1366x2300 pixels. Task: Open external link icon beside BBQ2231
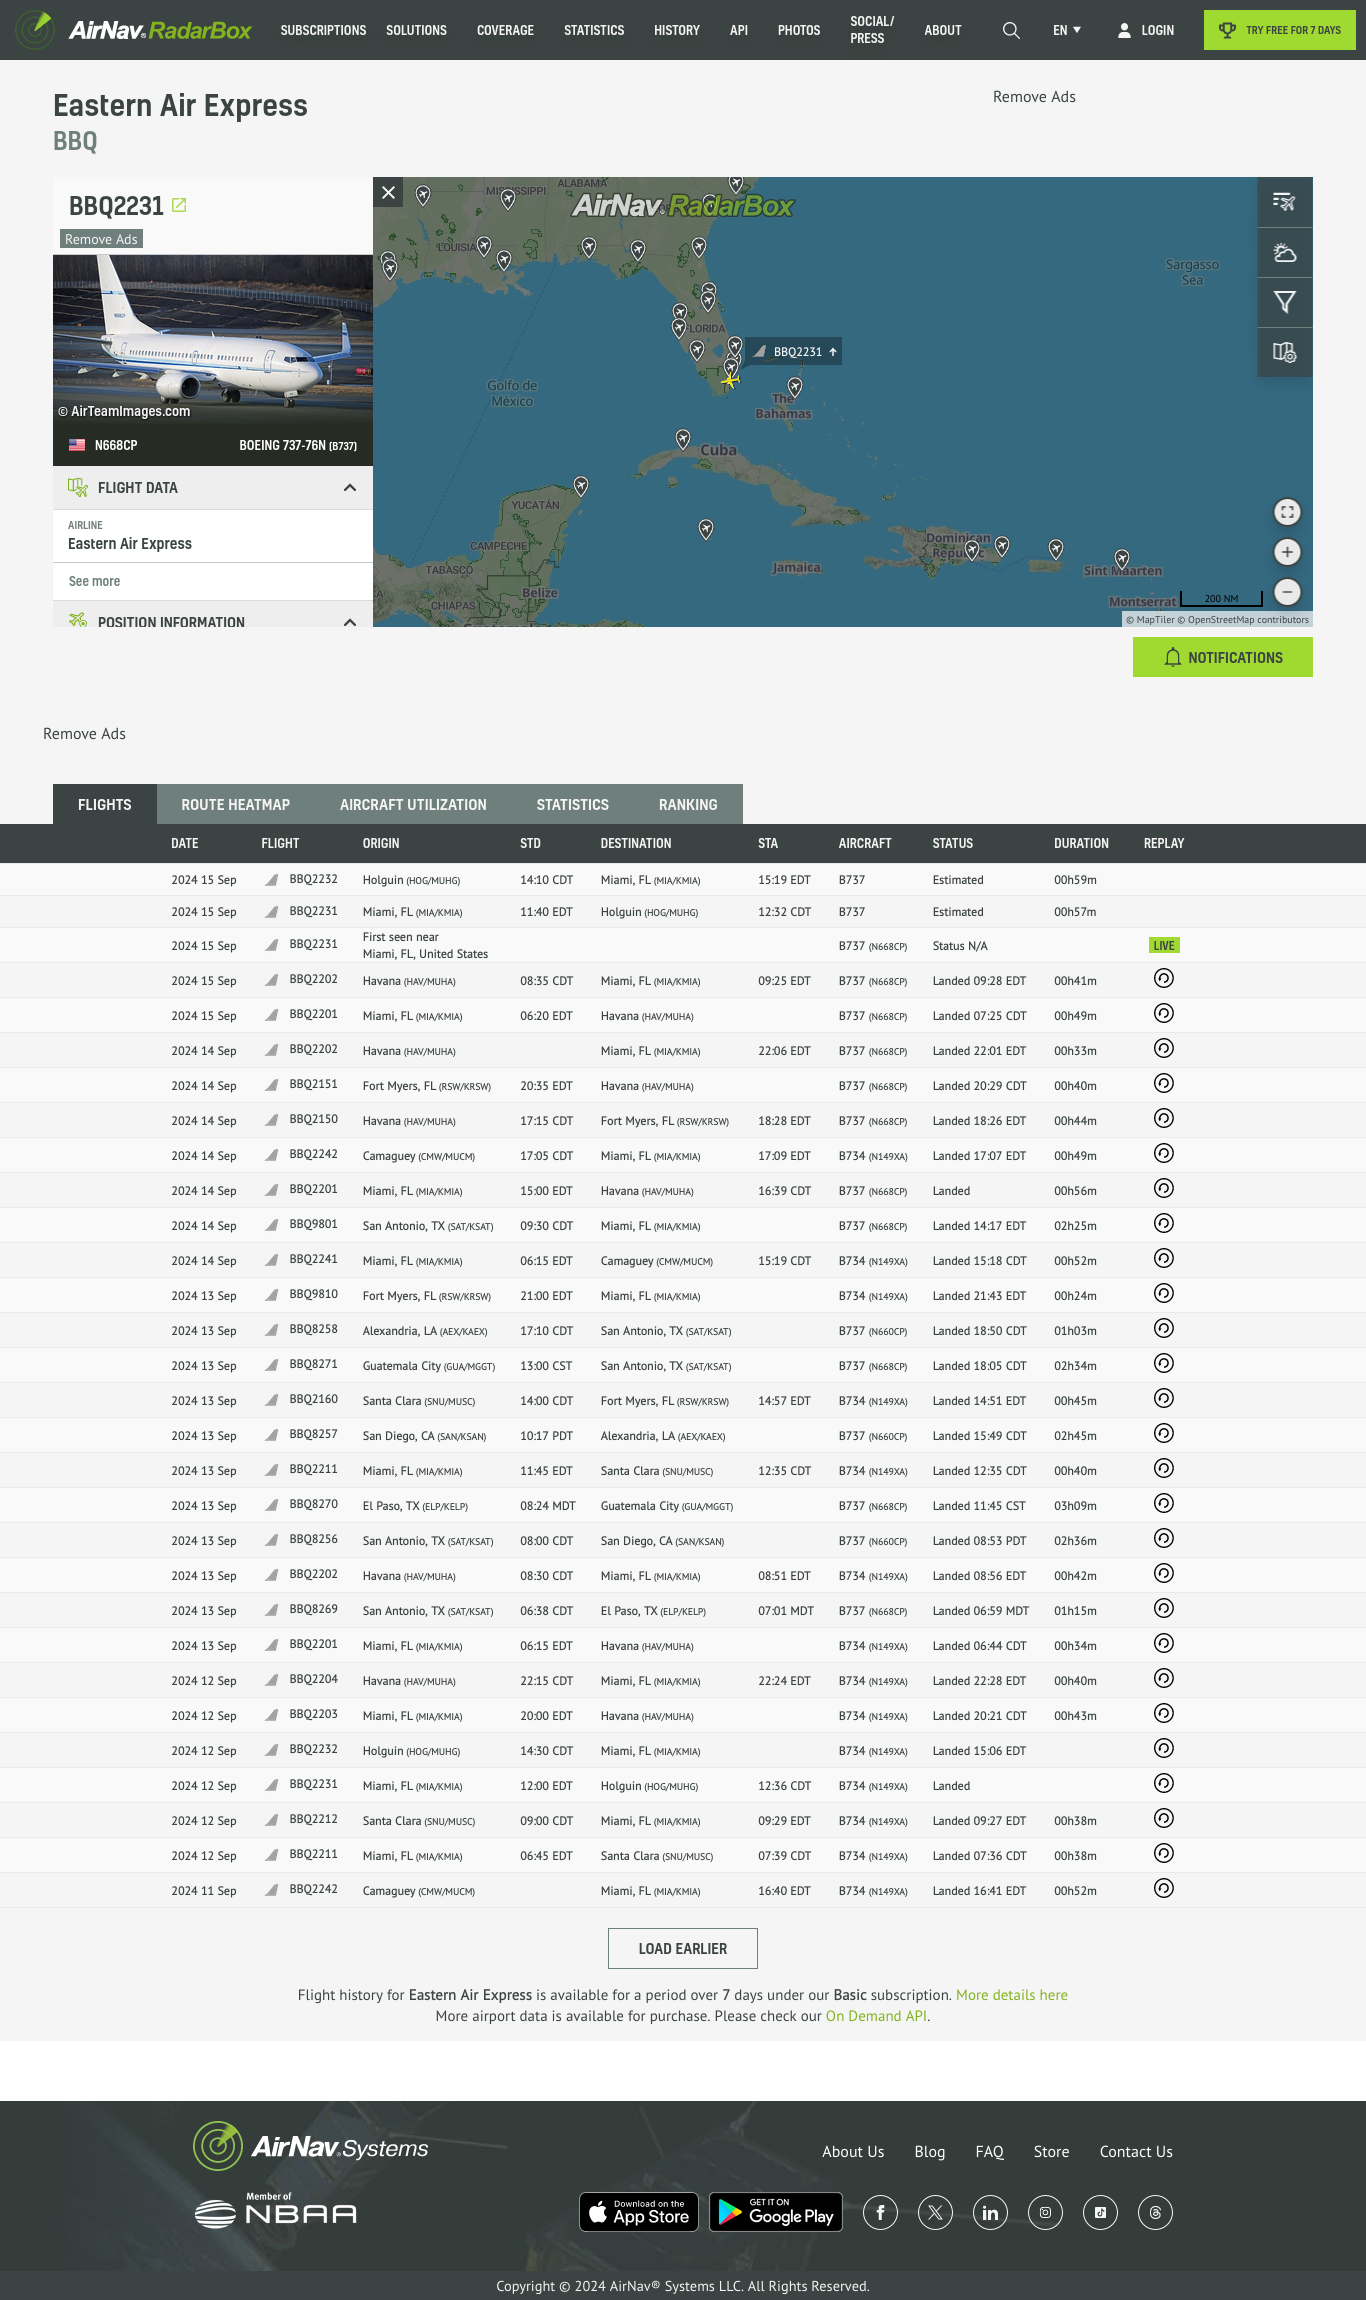179,205
